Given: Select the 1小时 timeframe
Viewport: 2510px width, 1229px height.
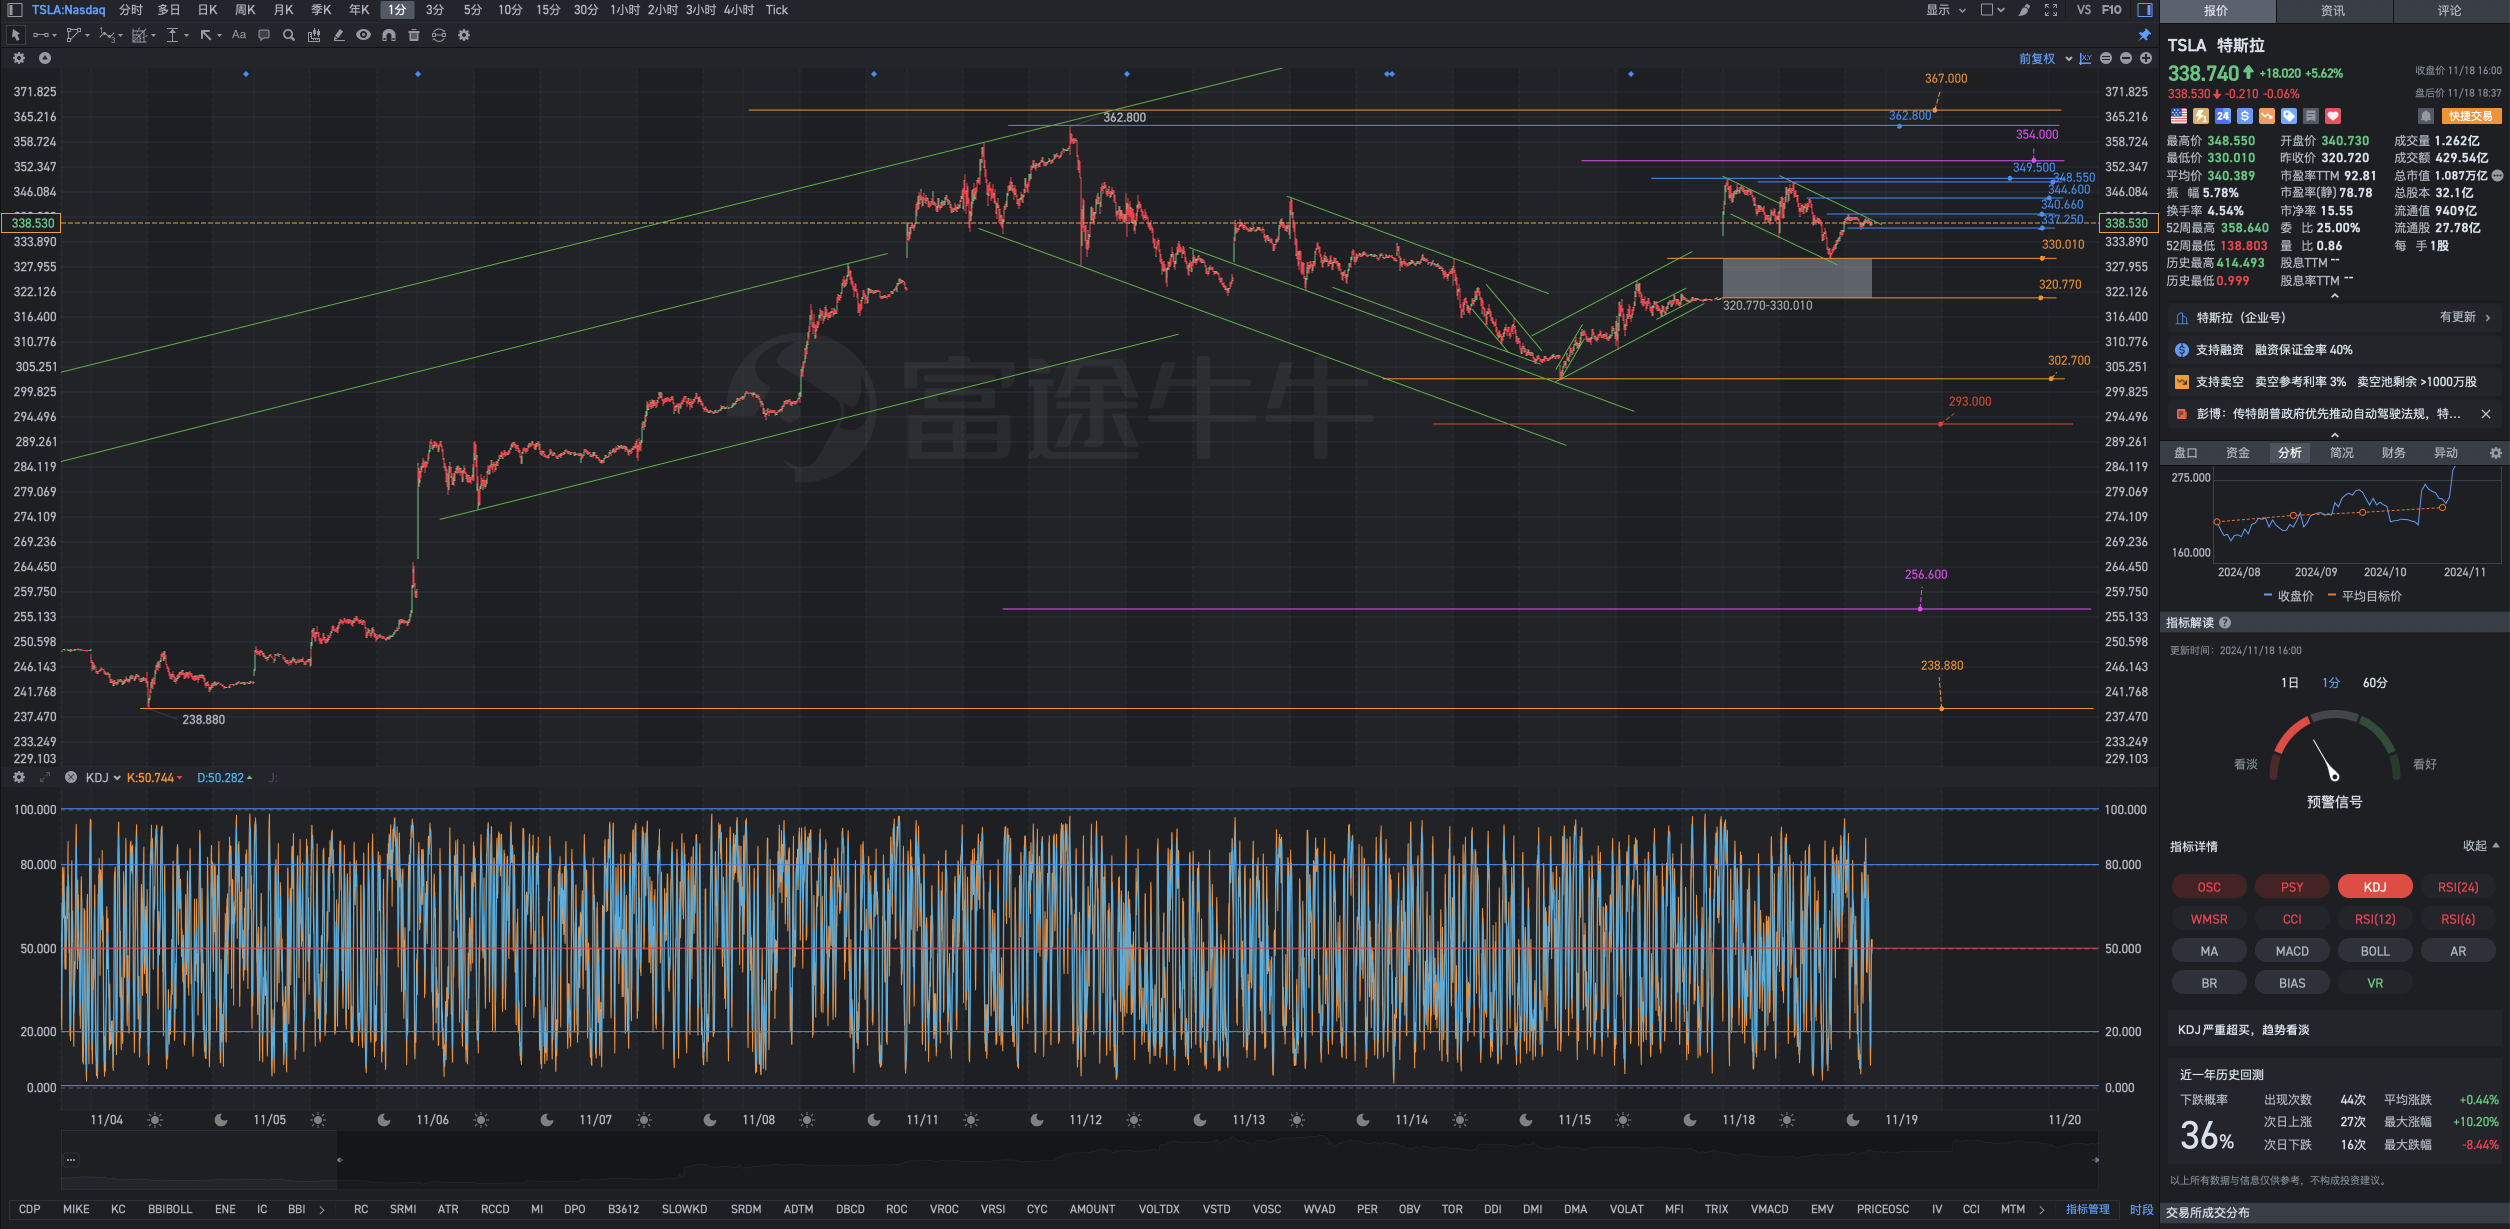Looking at the screenshot, I should click(x=625, y=10).
